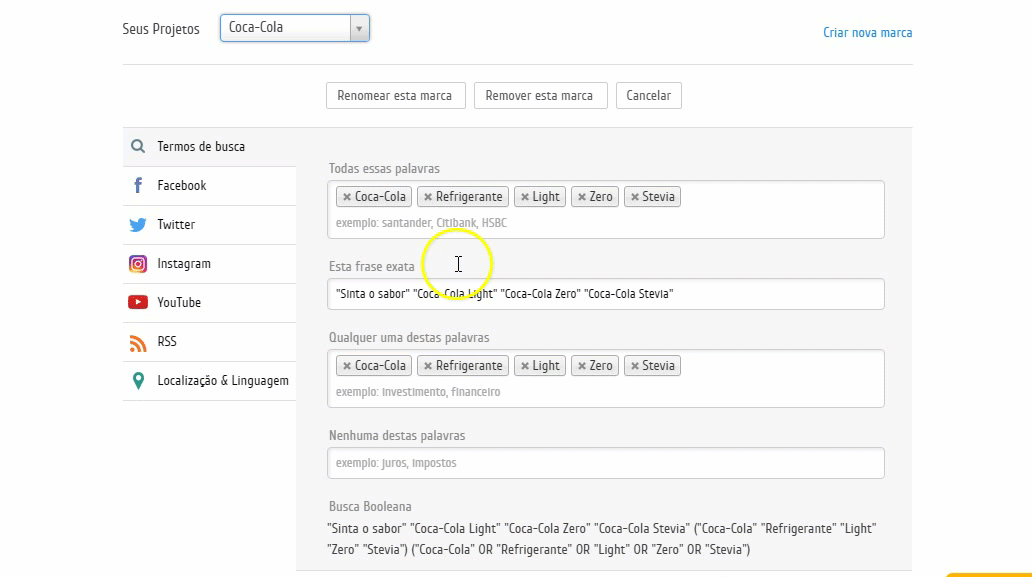Click the Remover esta marca button

[539, 96]
